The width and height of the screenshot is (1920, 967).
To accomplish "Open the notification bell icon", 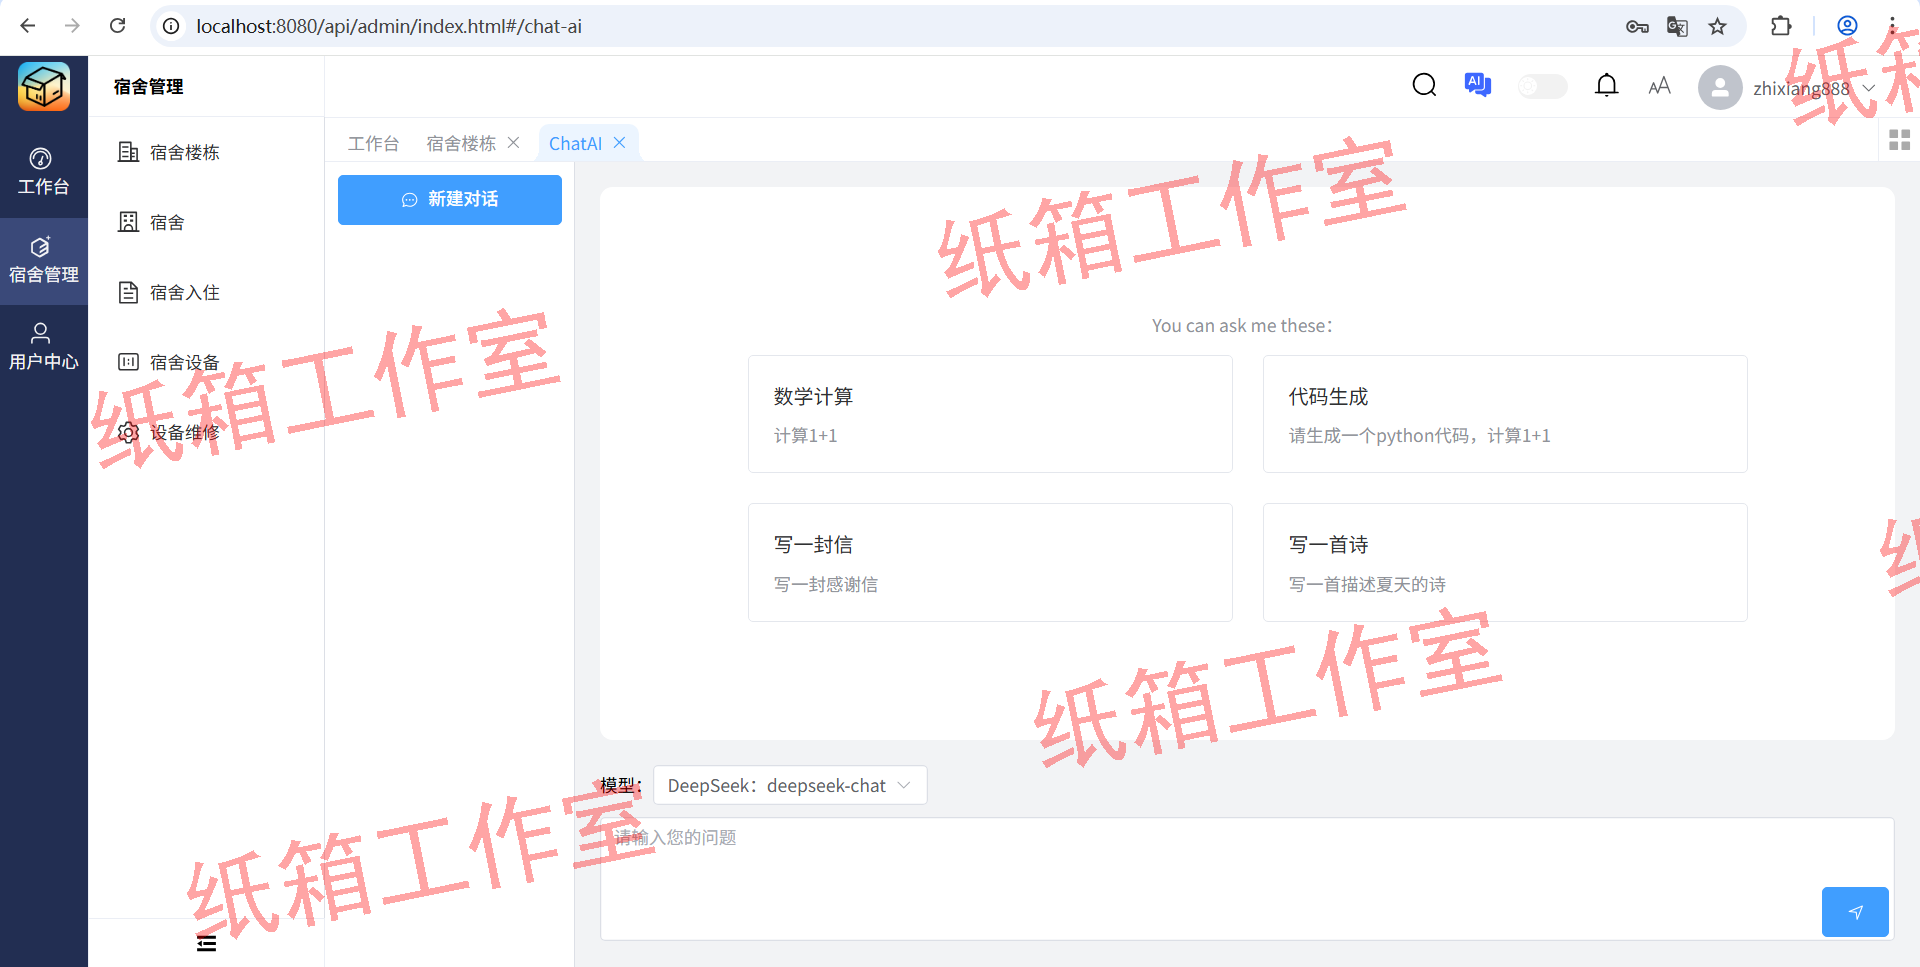I will pyautogui.click(x=1607, y=86).
